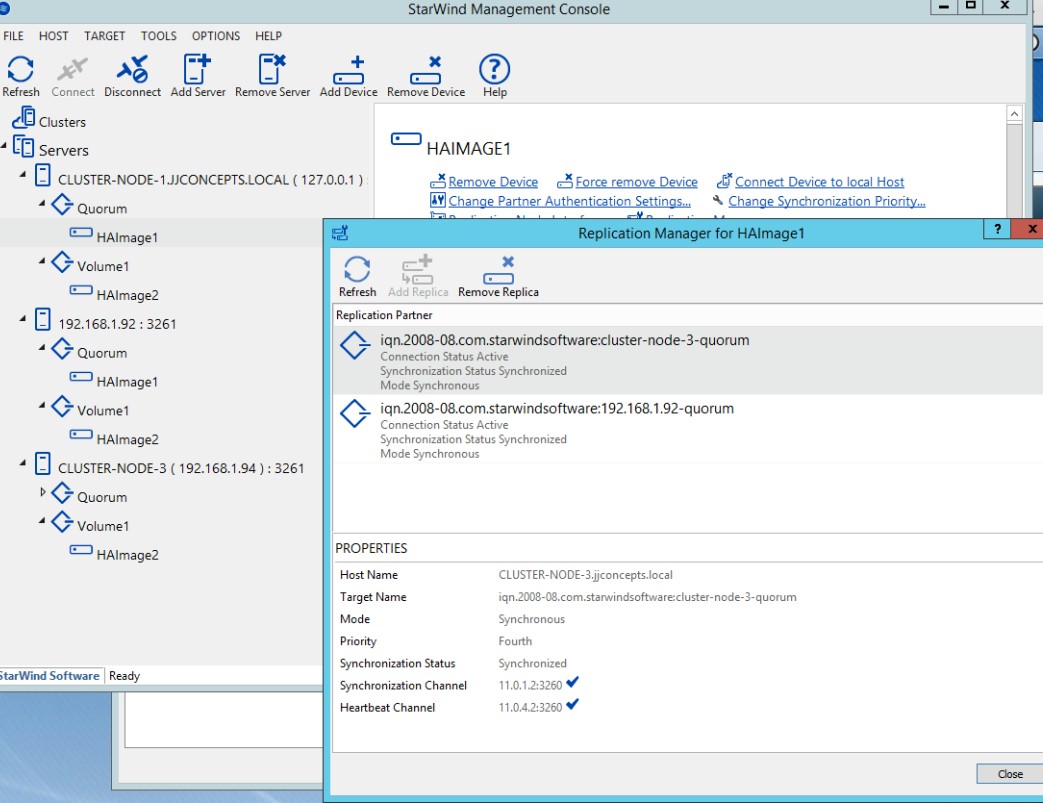This screenshot has height=803, width=1043.
Task: Collapse the CLUSTER-NODE-3 server node
Action: 23,462
